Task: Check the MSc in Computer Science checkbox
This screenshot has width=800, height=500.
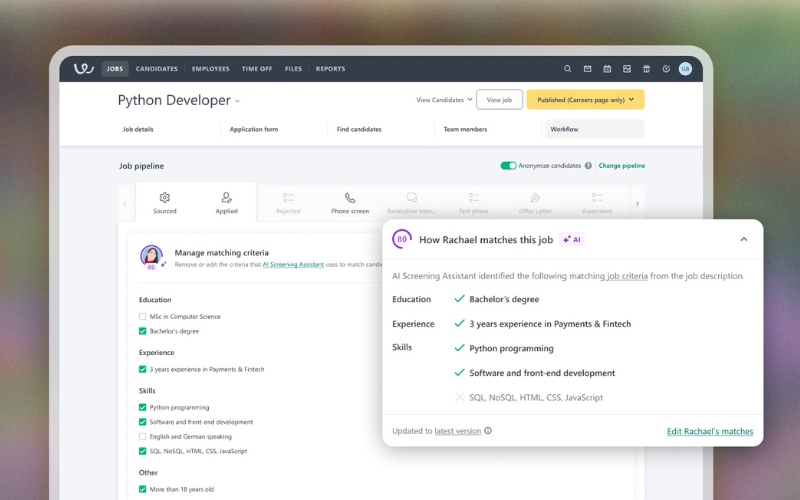Action: (143, 317)
